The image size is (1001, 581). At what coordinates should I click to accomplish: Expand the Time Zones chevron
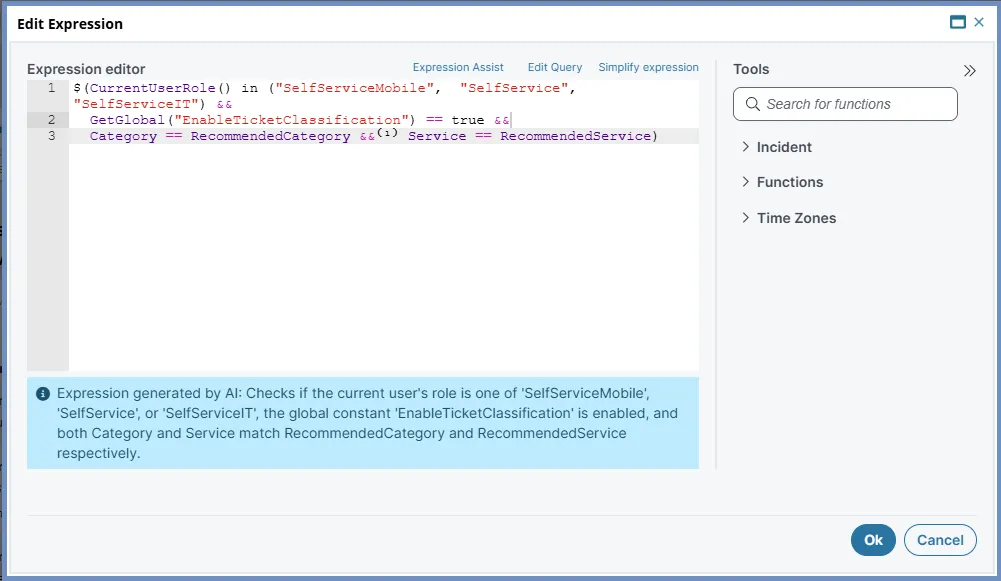pyautogui.click(x=745, y=218)
